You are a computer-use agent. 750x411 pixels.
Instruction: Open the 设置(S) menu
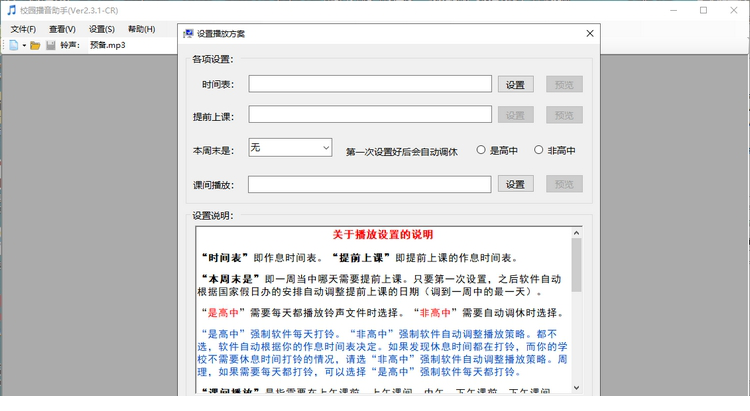coord(102,29)
